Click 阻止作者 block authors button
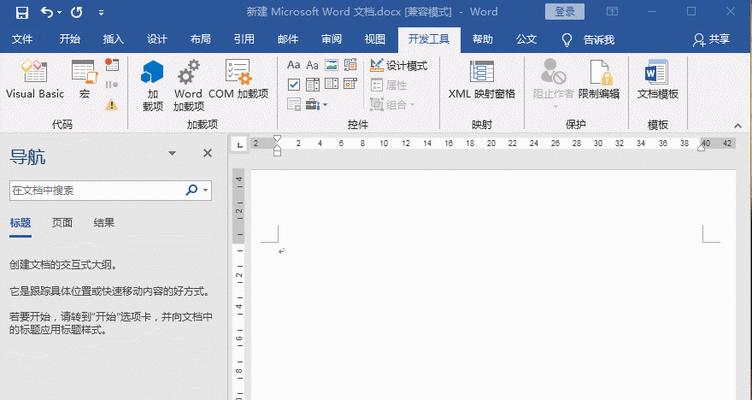The width and height of the screenshot is (752, 400). pos(553,82)
